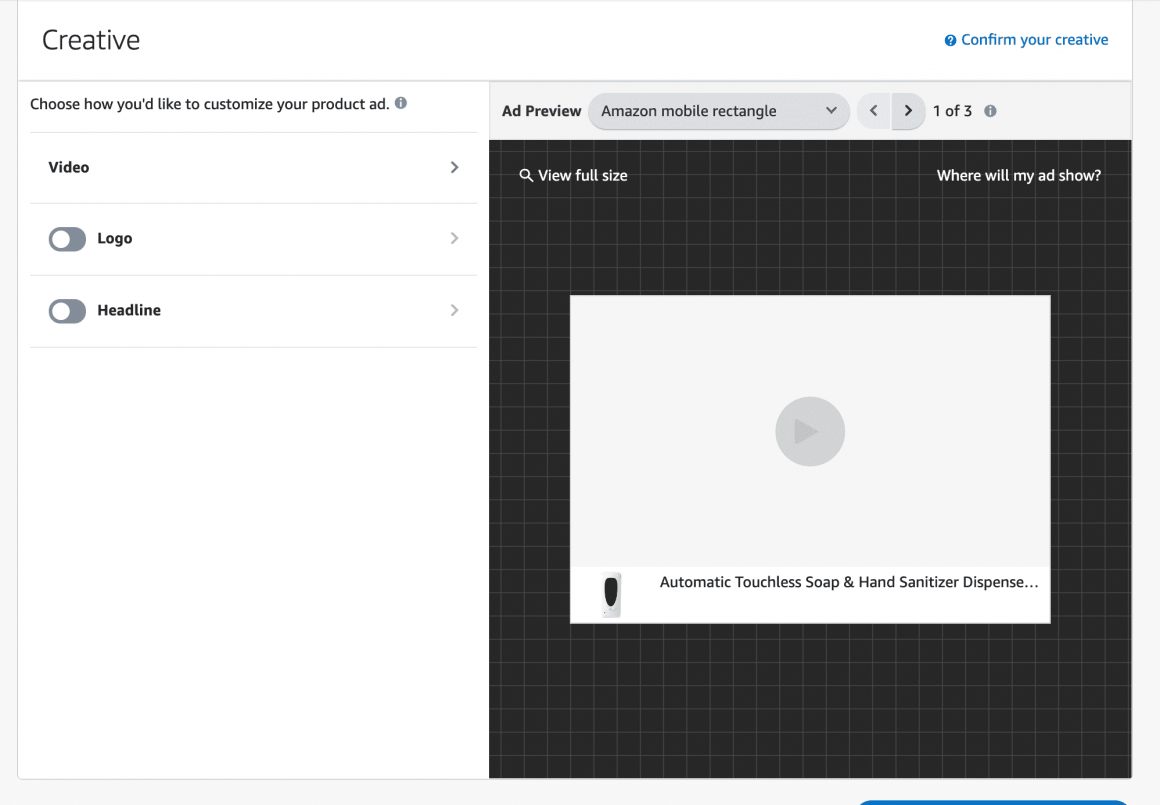Select the Logo option label
The height and width of the screenshot is (805, 1160).
[115, 239]
